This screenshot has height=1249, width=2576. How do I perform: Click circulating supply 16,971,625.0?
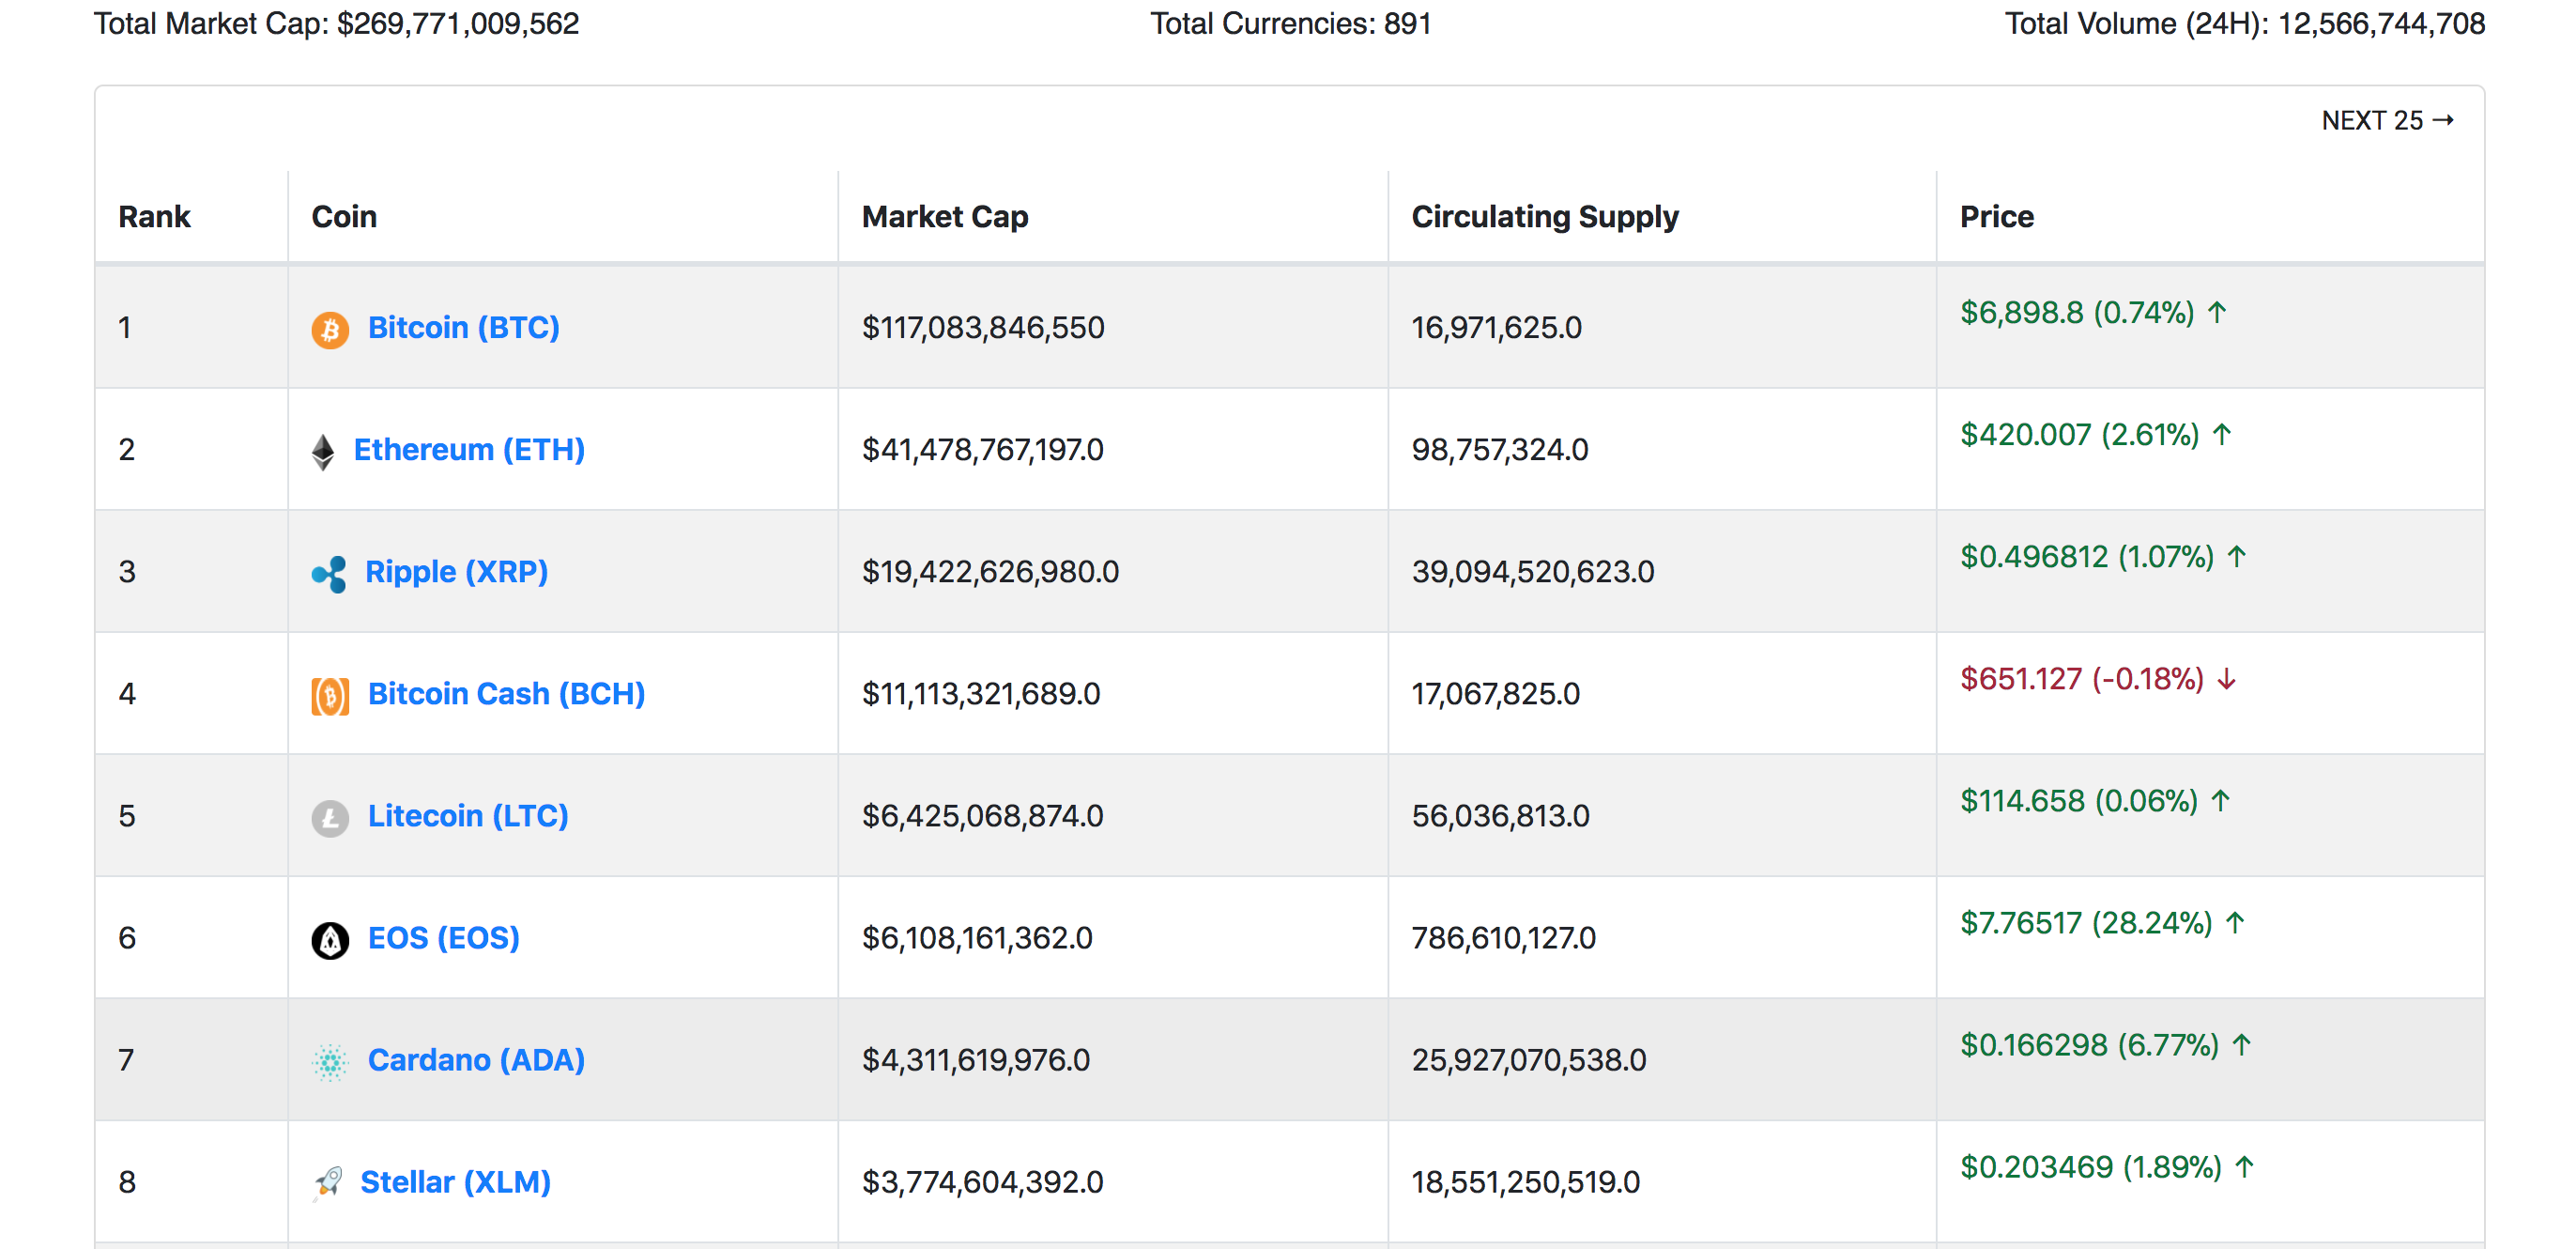pyautogui.click(x=1496, y=328)
